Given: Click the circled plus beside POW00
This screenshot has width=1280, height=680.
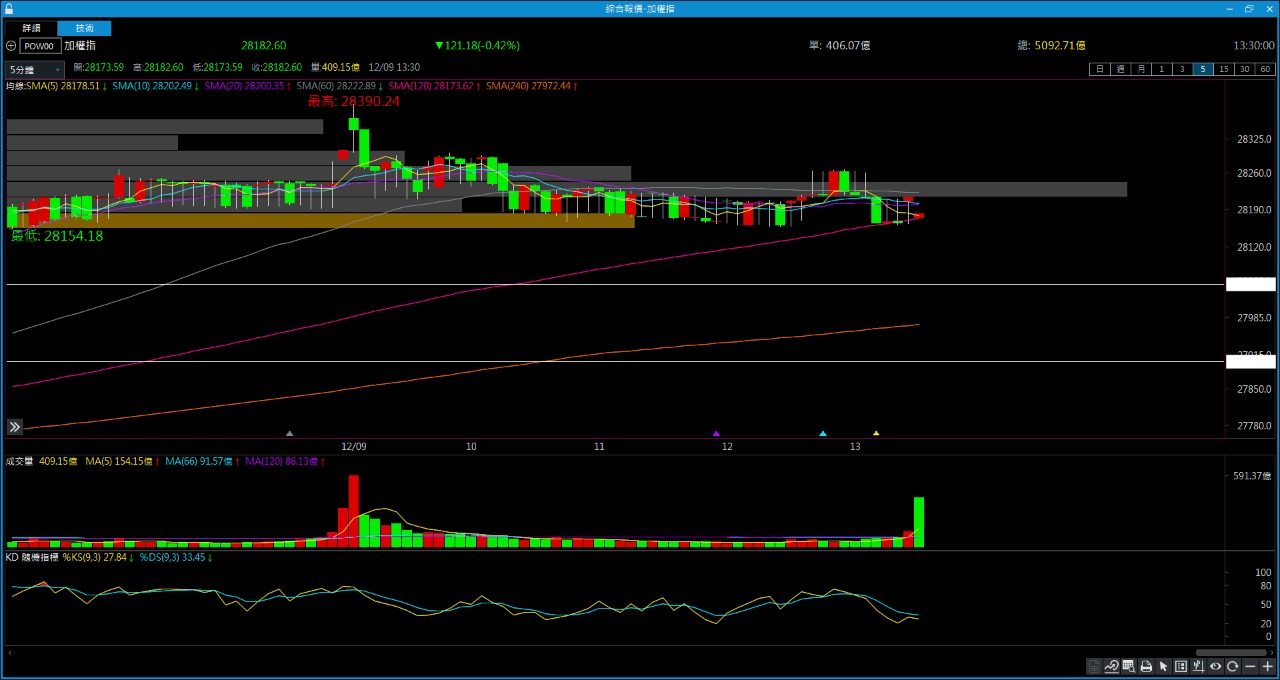Looking at the screenshot, I should tap(11, 46).
